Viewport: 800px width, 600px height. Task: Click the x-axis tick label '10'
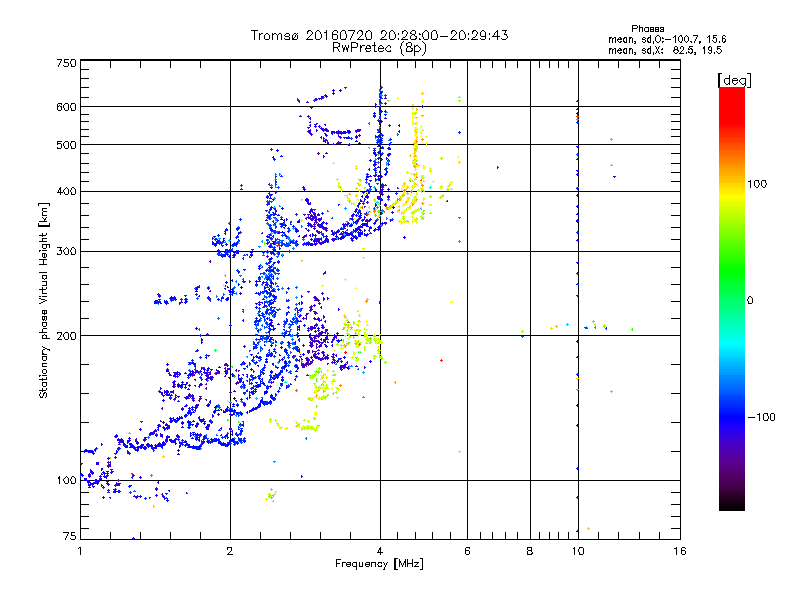tap(578, 551)
